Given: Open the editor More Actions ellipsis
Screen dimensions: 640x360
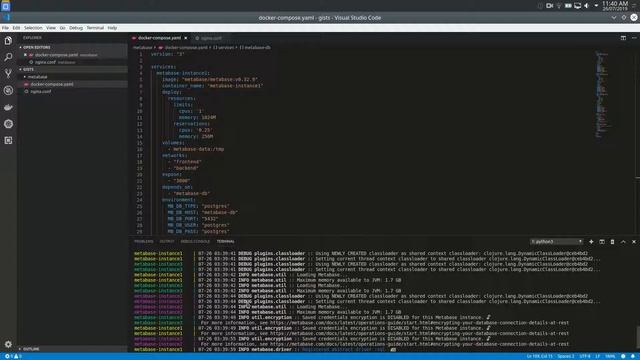Looking at the screenshot, I should [634, 38].
